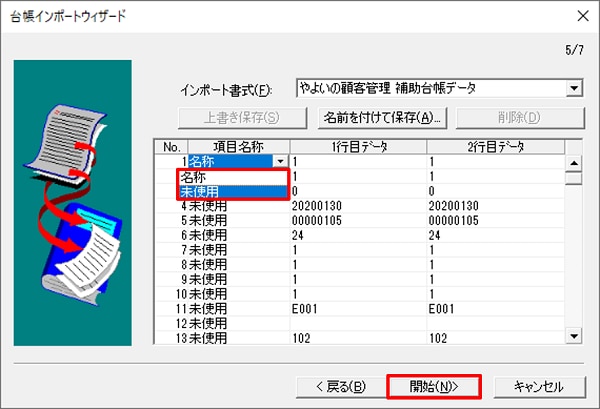600x409 pixels.
Task: Click the table scrollbar thumb
Action: click(573, 178)
